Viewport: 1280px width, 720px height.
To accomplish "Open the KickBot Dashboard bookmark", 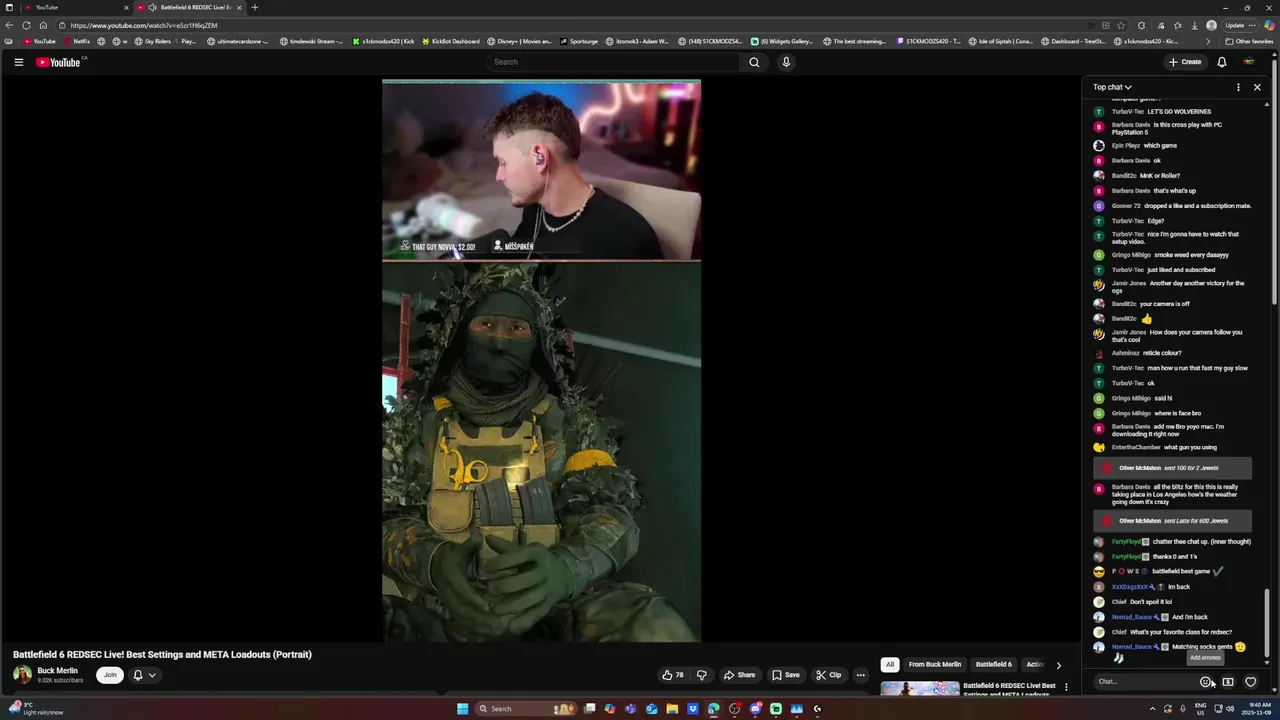I will tap(450, 41).
